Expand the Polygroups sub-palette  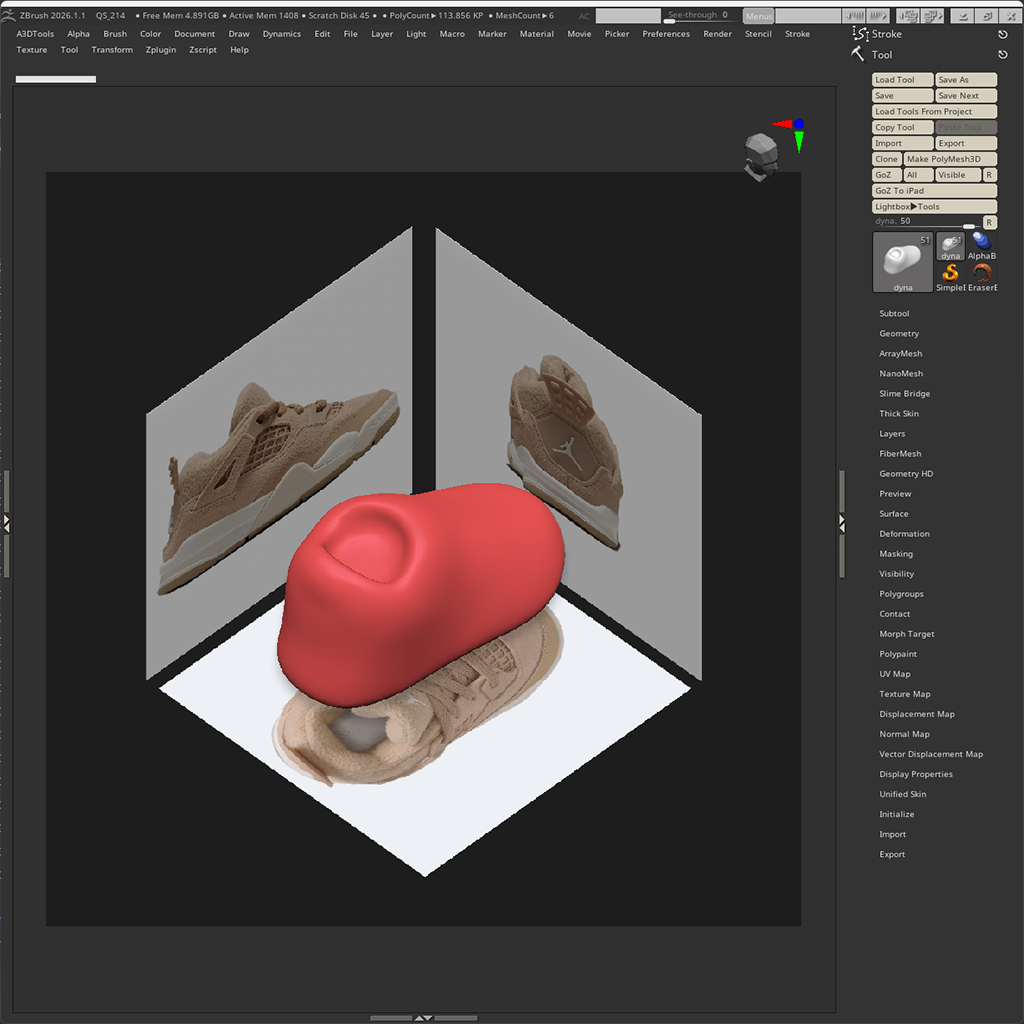[901, 594]
